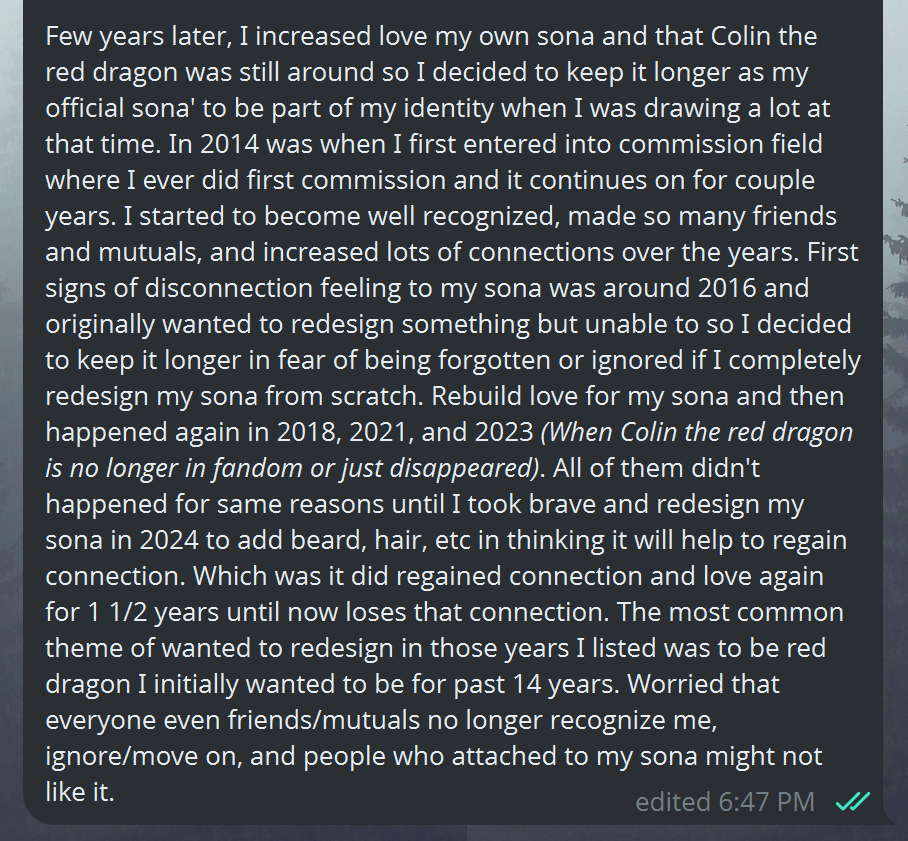Click the year "2014" in the message
The width and height of the screenshot is (908, 841).
pos(231,145)
